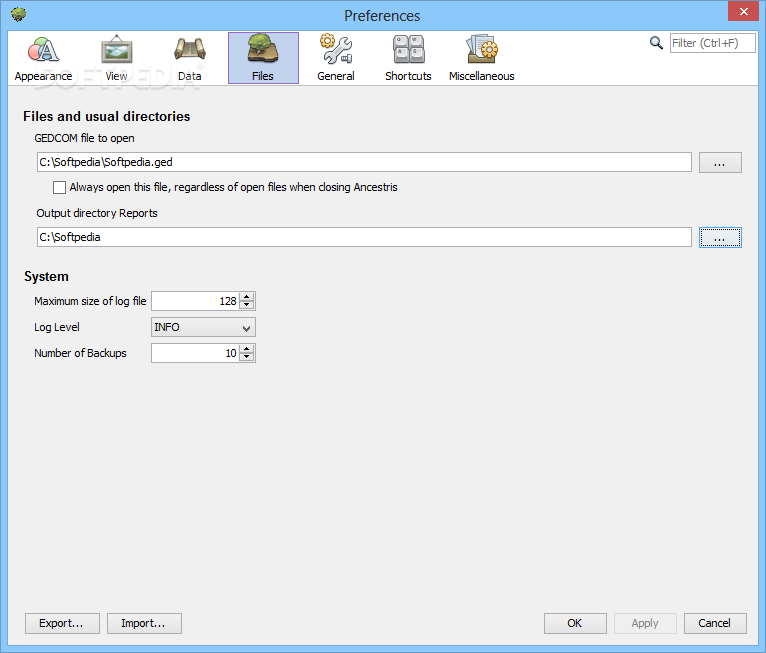
Task: Click the 'System' section heading
Action: 46,277
